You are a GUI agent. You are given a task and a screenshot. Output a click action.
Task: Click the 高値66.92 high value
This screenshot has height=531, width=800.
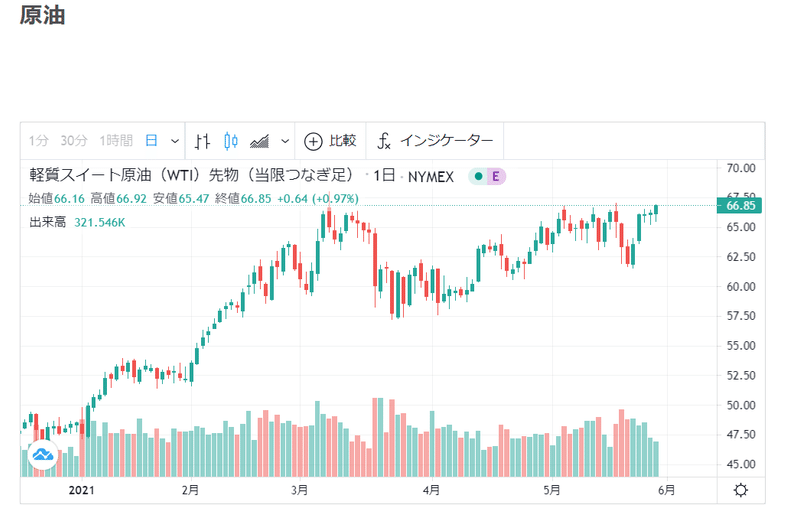(119, 198)
